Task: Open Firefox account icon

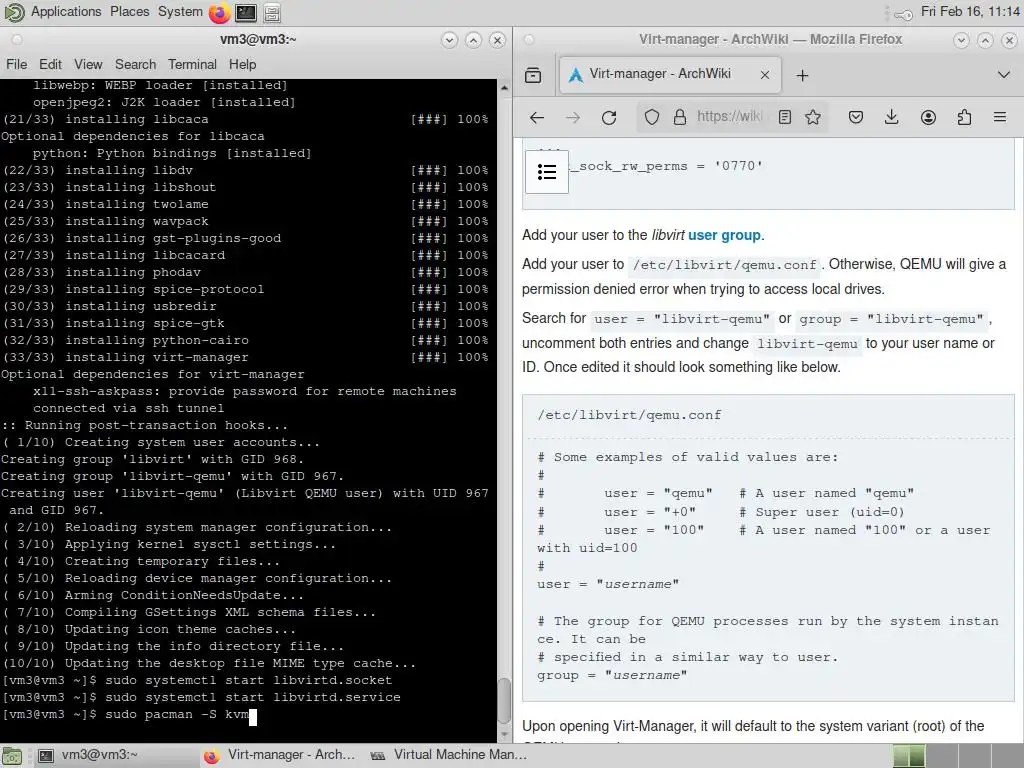Action: (x=928, y=118)
